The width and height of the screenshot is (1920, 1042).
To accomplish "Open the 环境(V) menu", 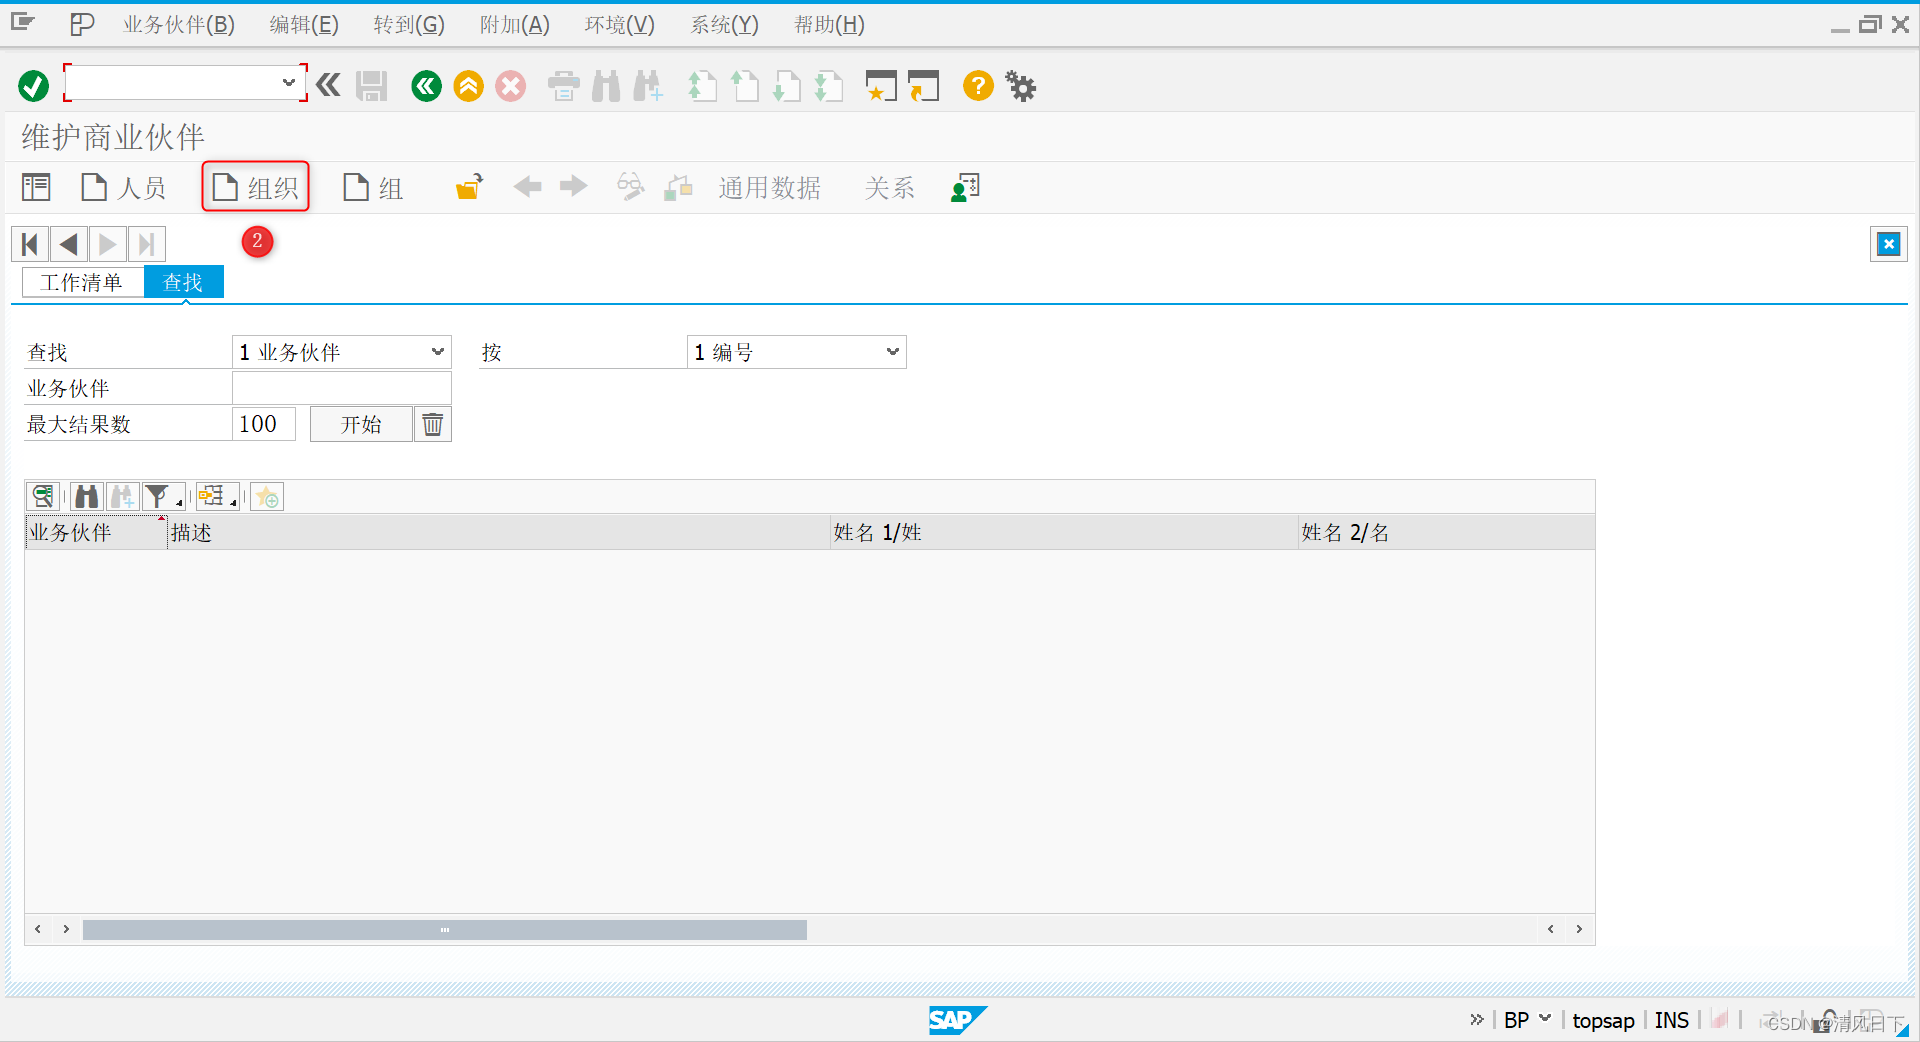I will click(618, 24).
